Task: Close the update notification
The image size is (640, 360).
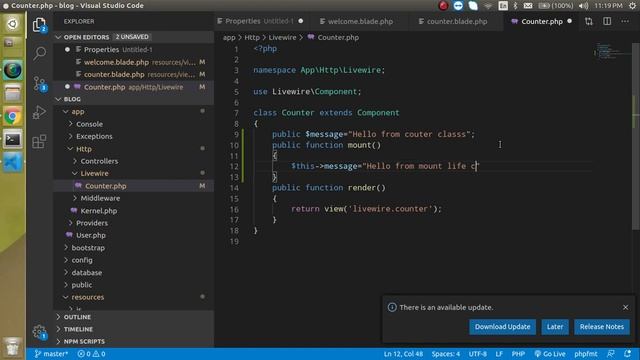Action: [x=625, y=307]
